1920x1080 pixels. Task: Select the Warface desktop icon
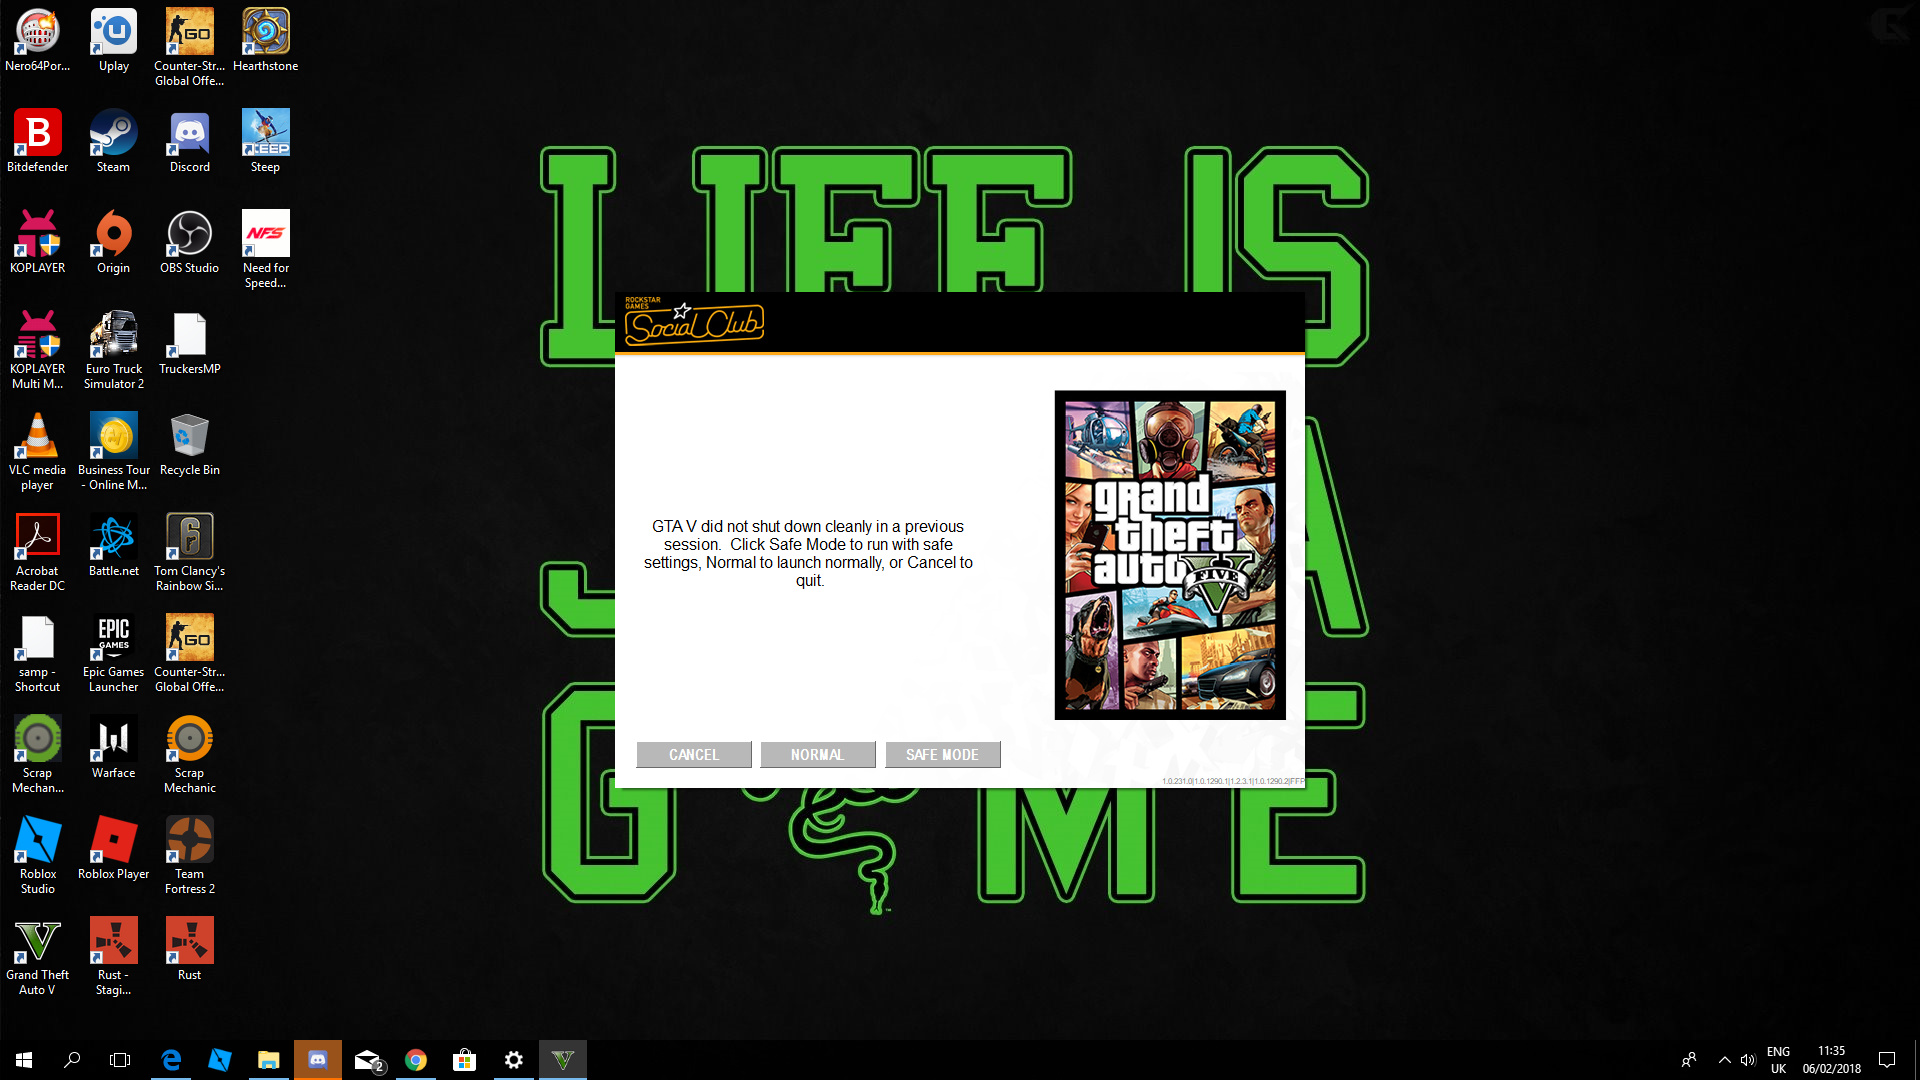point(114,748)
